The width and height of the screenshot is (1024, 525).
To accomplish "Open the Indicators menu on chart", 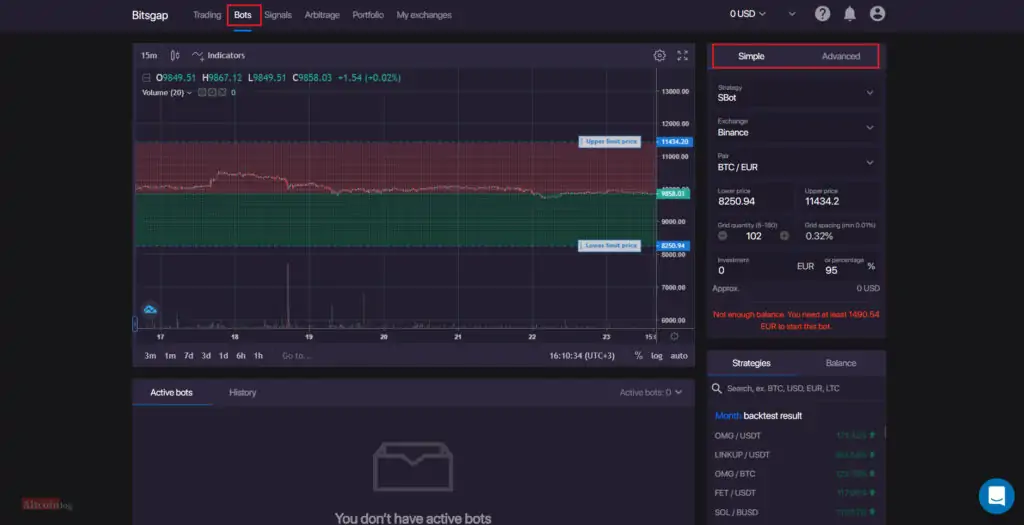I will pos(219,56).
